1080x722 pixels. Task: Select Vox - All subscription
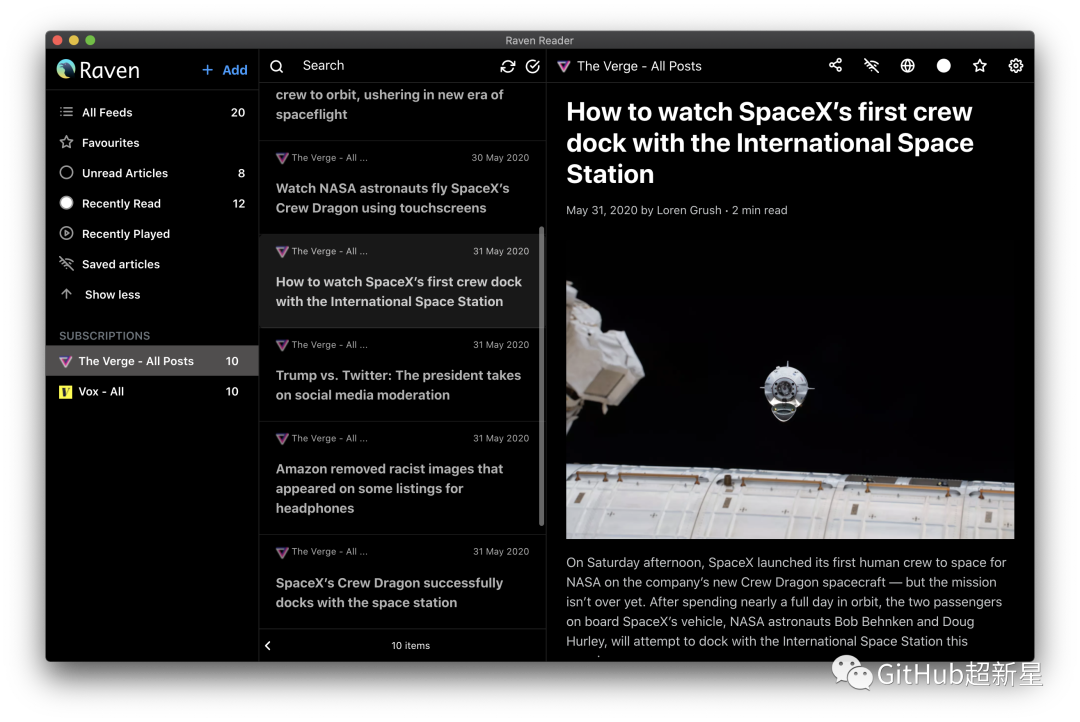click(x=152, y=391)
